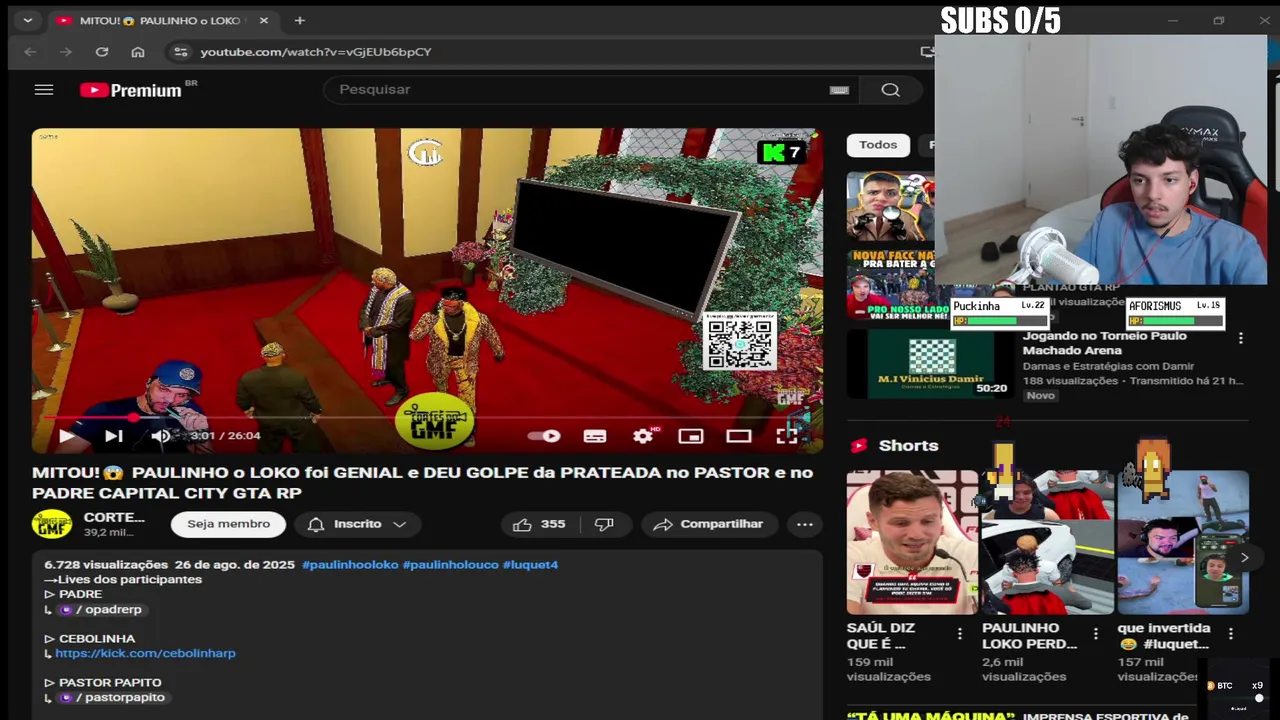This screenshot has width=1280, height=720.
Task: Open options for PAULINHO LOKO PERD short
Action: (1095, 633)
